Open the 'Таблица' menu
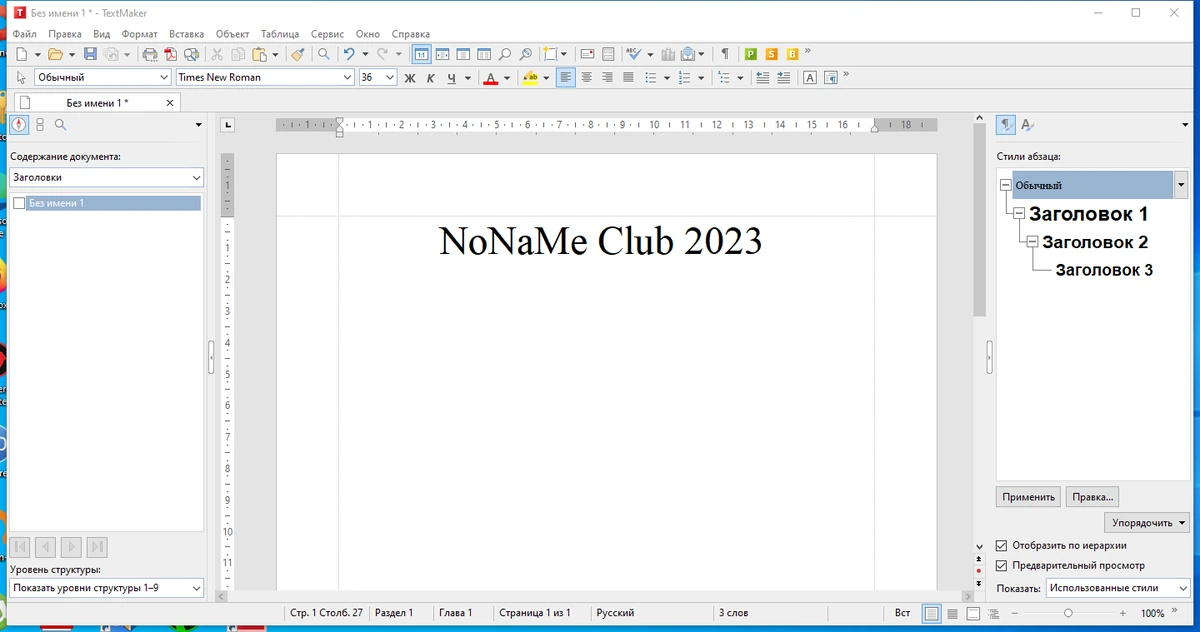This screenshot has height=632, width=1200. pos(280,34)
